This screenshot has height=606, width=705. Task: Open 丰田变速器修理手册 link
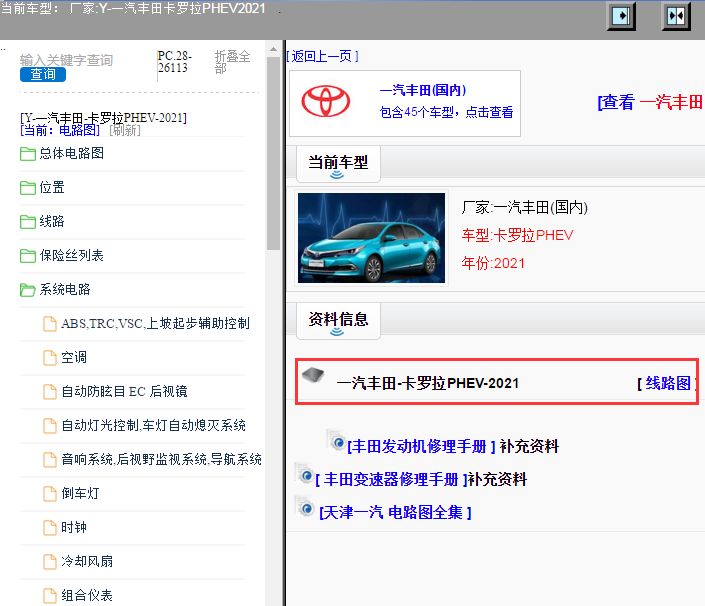coord(391,479)
